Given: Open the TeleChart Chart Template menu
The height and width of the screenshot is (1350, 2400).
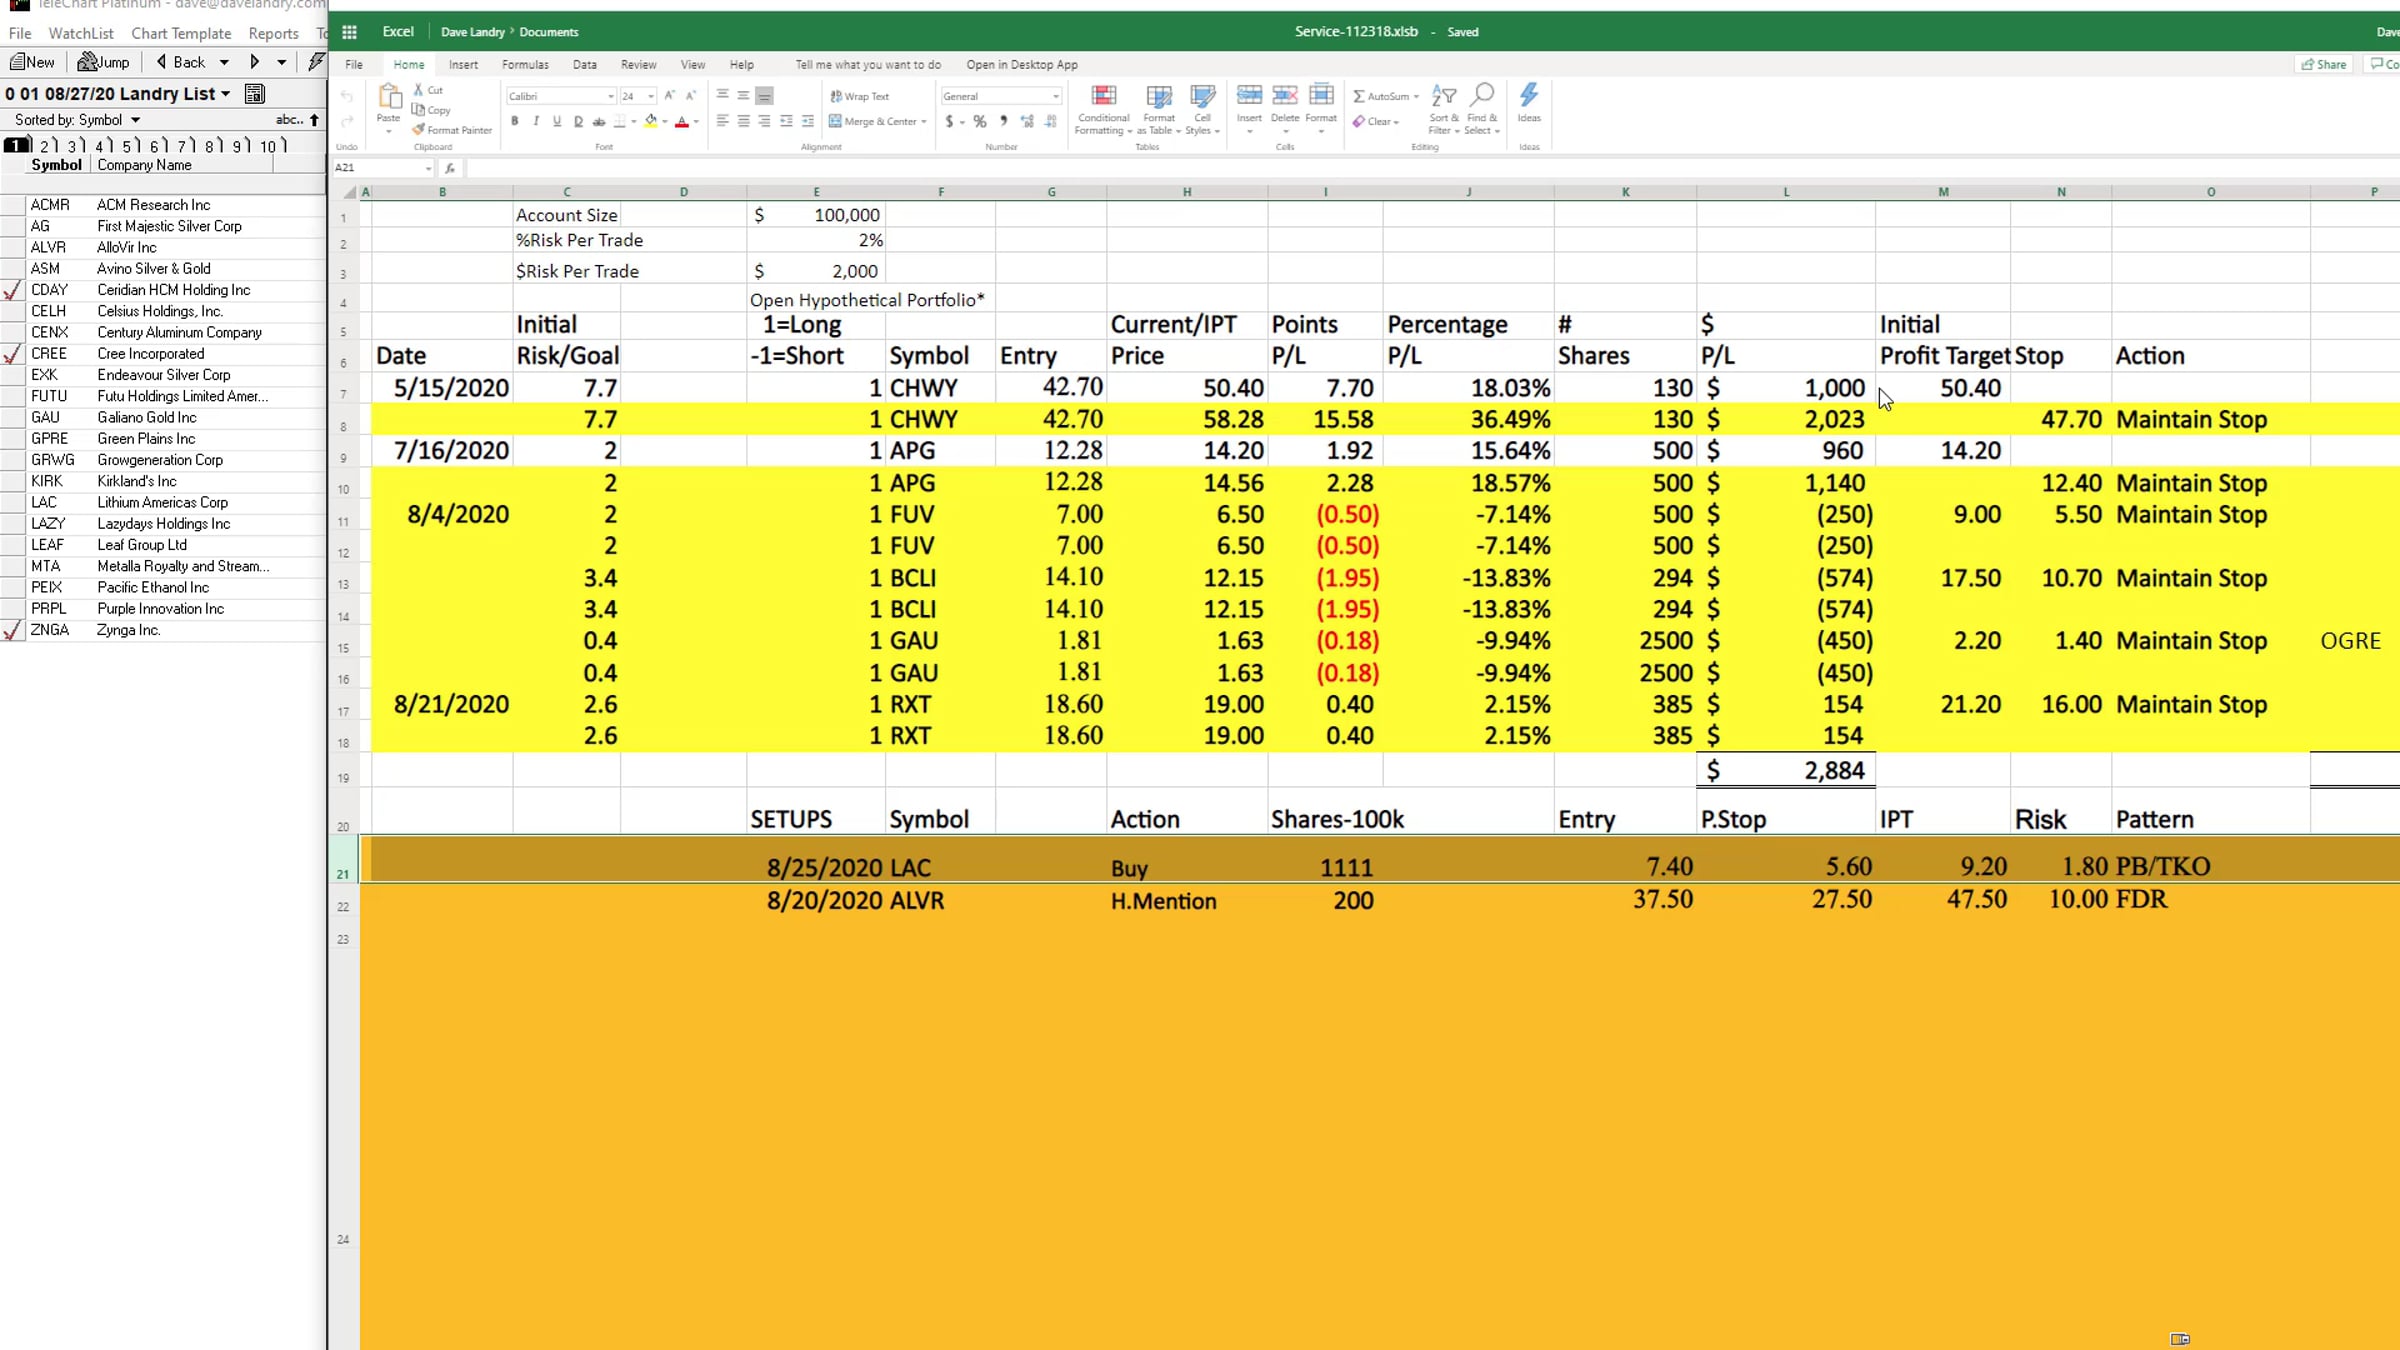Looking at the screenshot, I should click(x=181, y=33).
